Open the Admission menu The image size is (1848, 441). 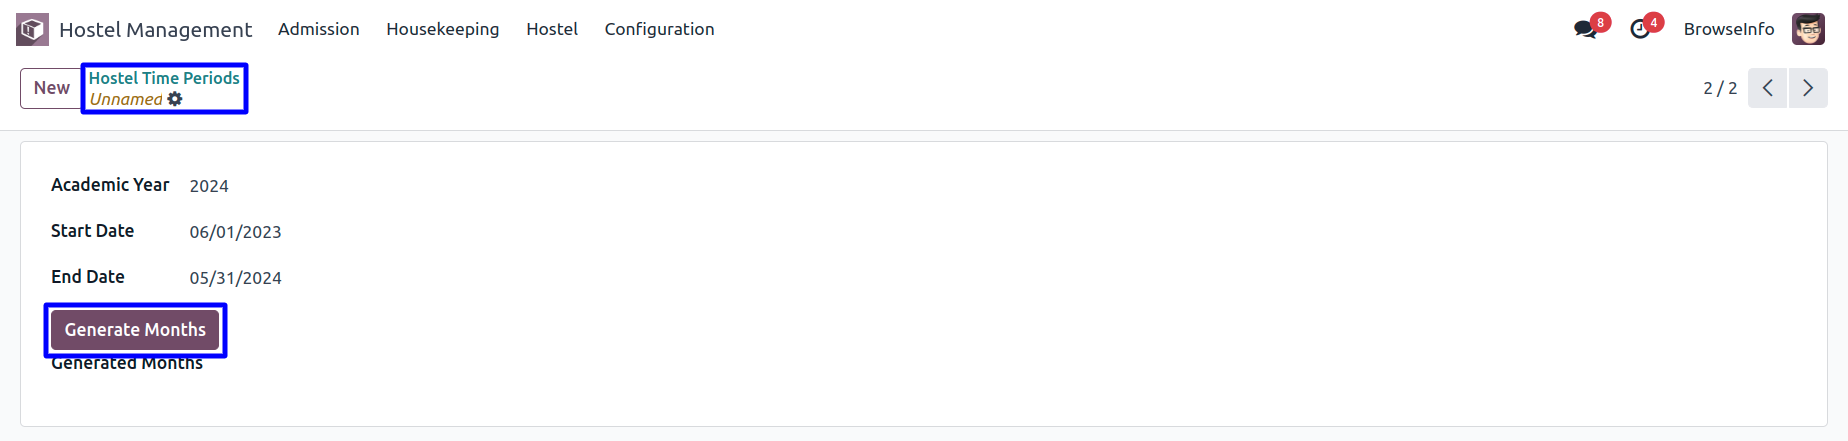[x=319, y=29]
